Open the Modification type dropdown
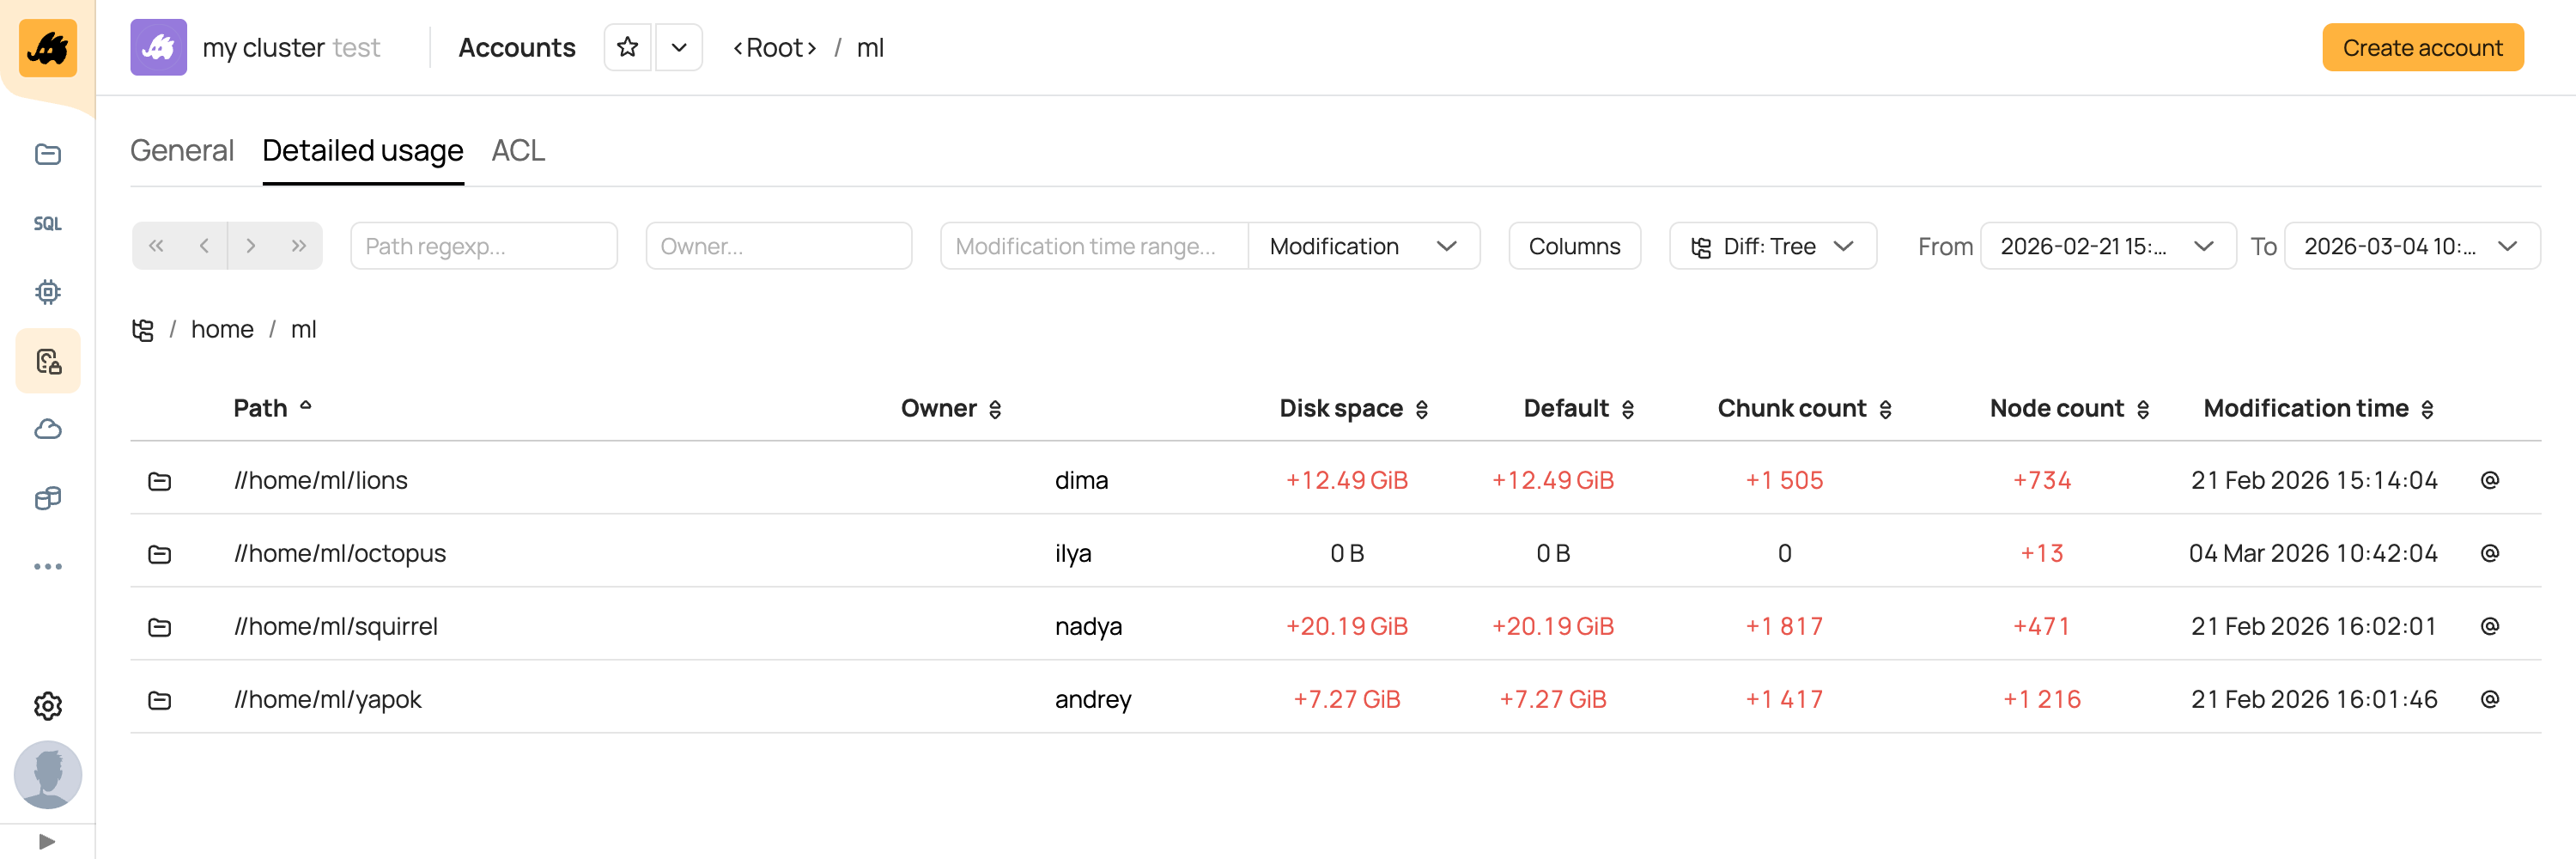This screenshot has width=2576, height=859. click(x=1363, y=246)
